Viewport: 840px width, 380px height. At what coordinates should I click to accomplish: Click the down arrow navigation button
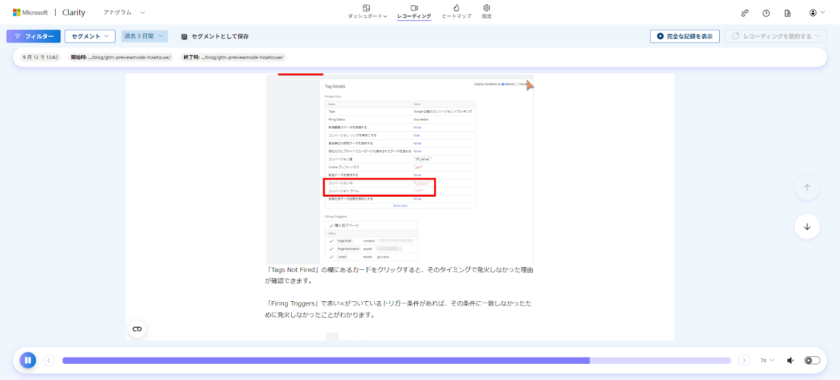[807, 227]
